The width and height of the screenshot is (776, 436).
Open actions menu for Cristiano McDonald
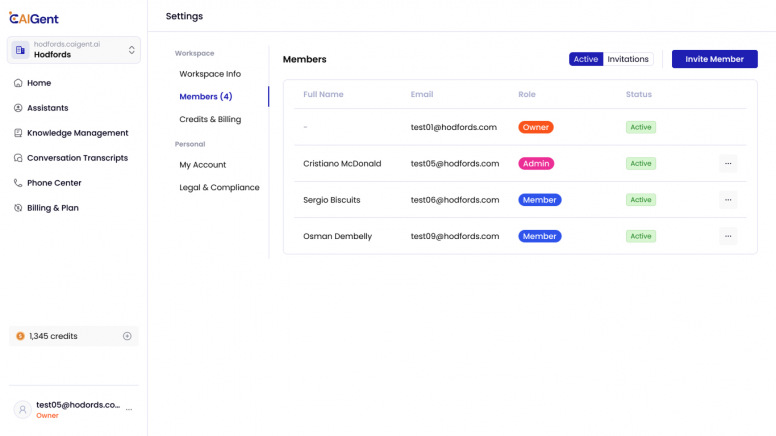pos(727,163)
